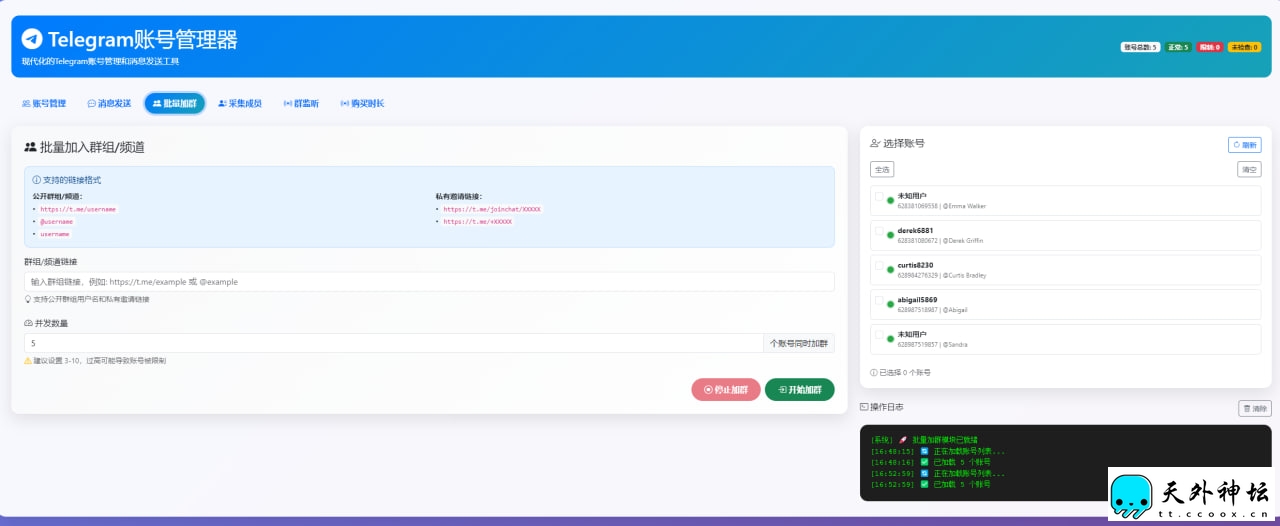The width and height of the screenshot is (1280, 526).
Task: Focus the 群组/频道链接 input field
Action: [x=429, y=282]
